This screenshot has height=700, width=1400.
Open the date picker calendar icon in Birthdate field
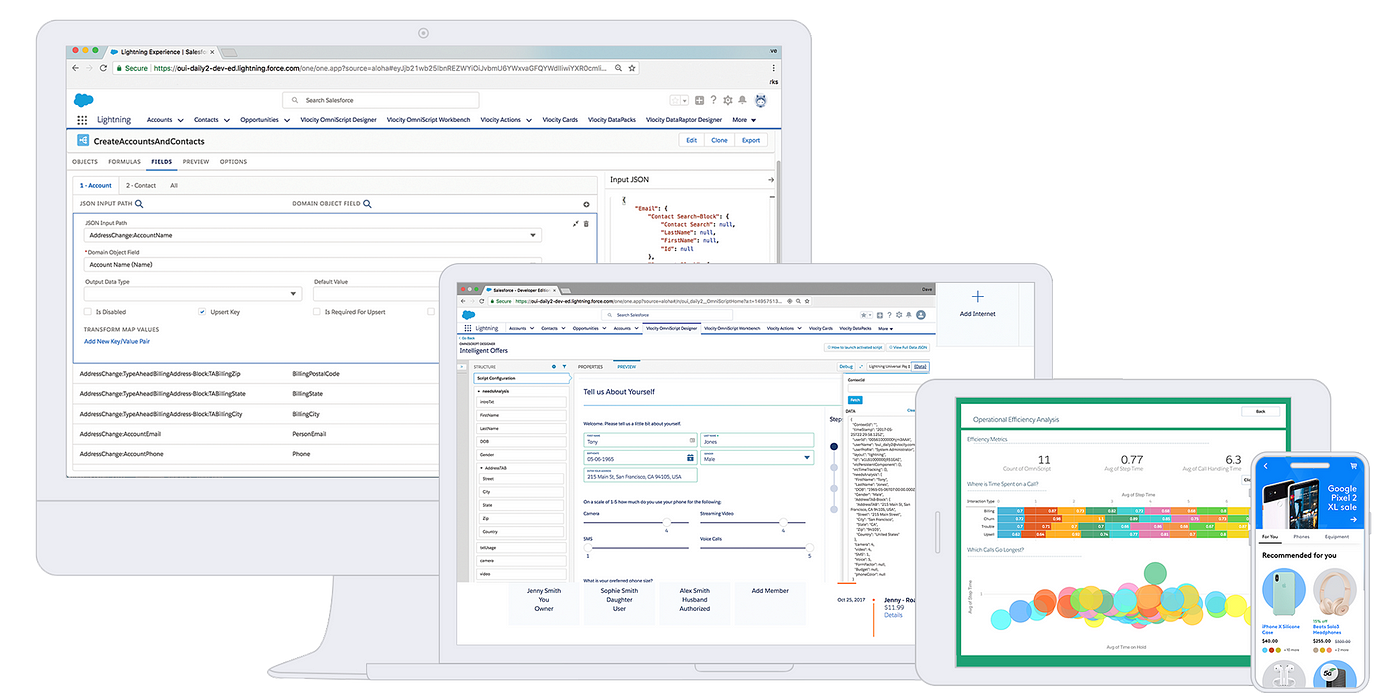click(690, 457)
